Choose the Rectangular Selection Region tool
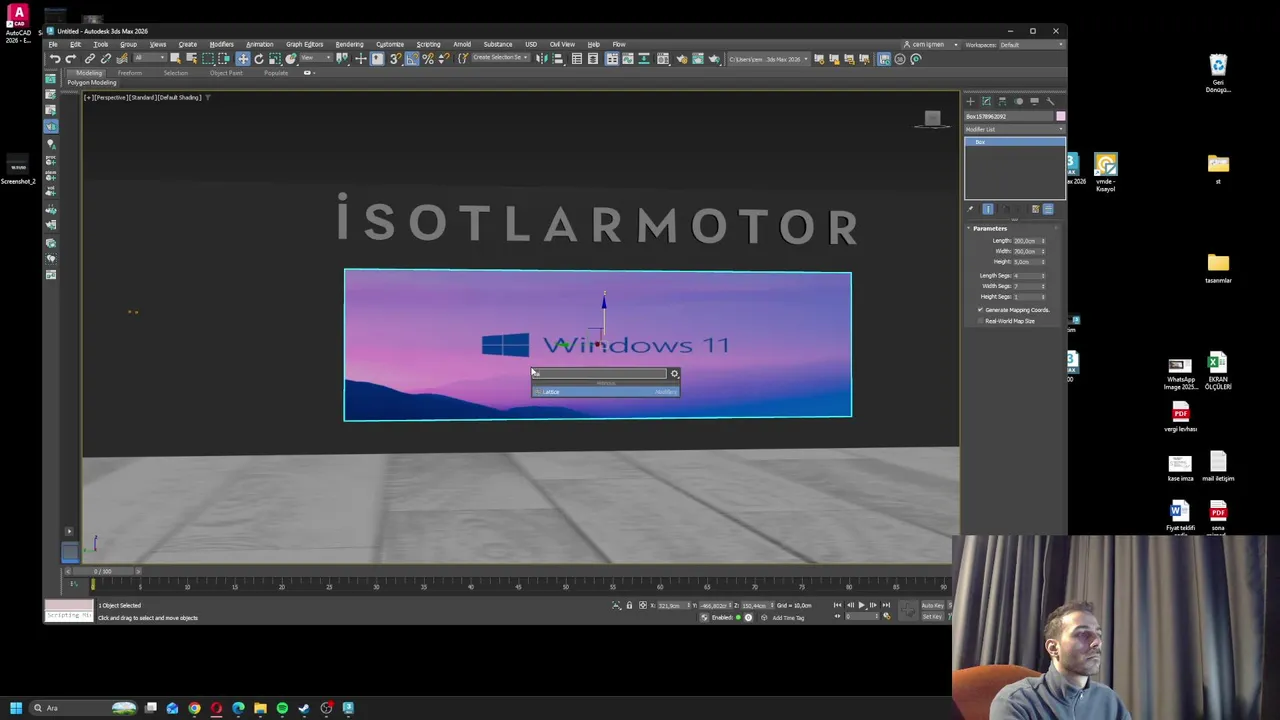The width and height of the screenshot is (1280, 720). [208, 58]
